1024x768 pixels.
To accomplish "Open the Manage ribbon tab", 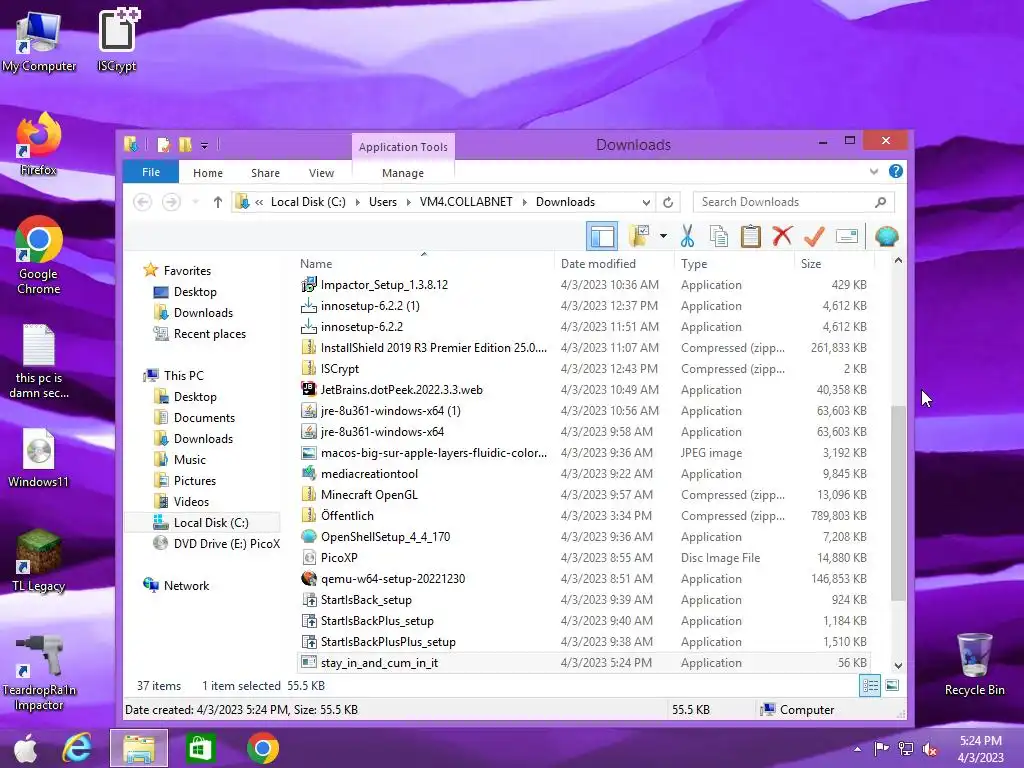I will point(403,173).
